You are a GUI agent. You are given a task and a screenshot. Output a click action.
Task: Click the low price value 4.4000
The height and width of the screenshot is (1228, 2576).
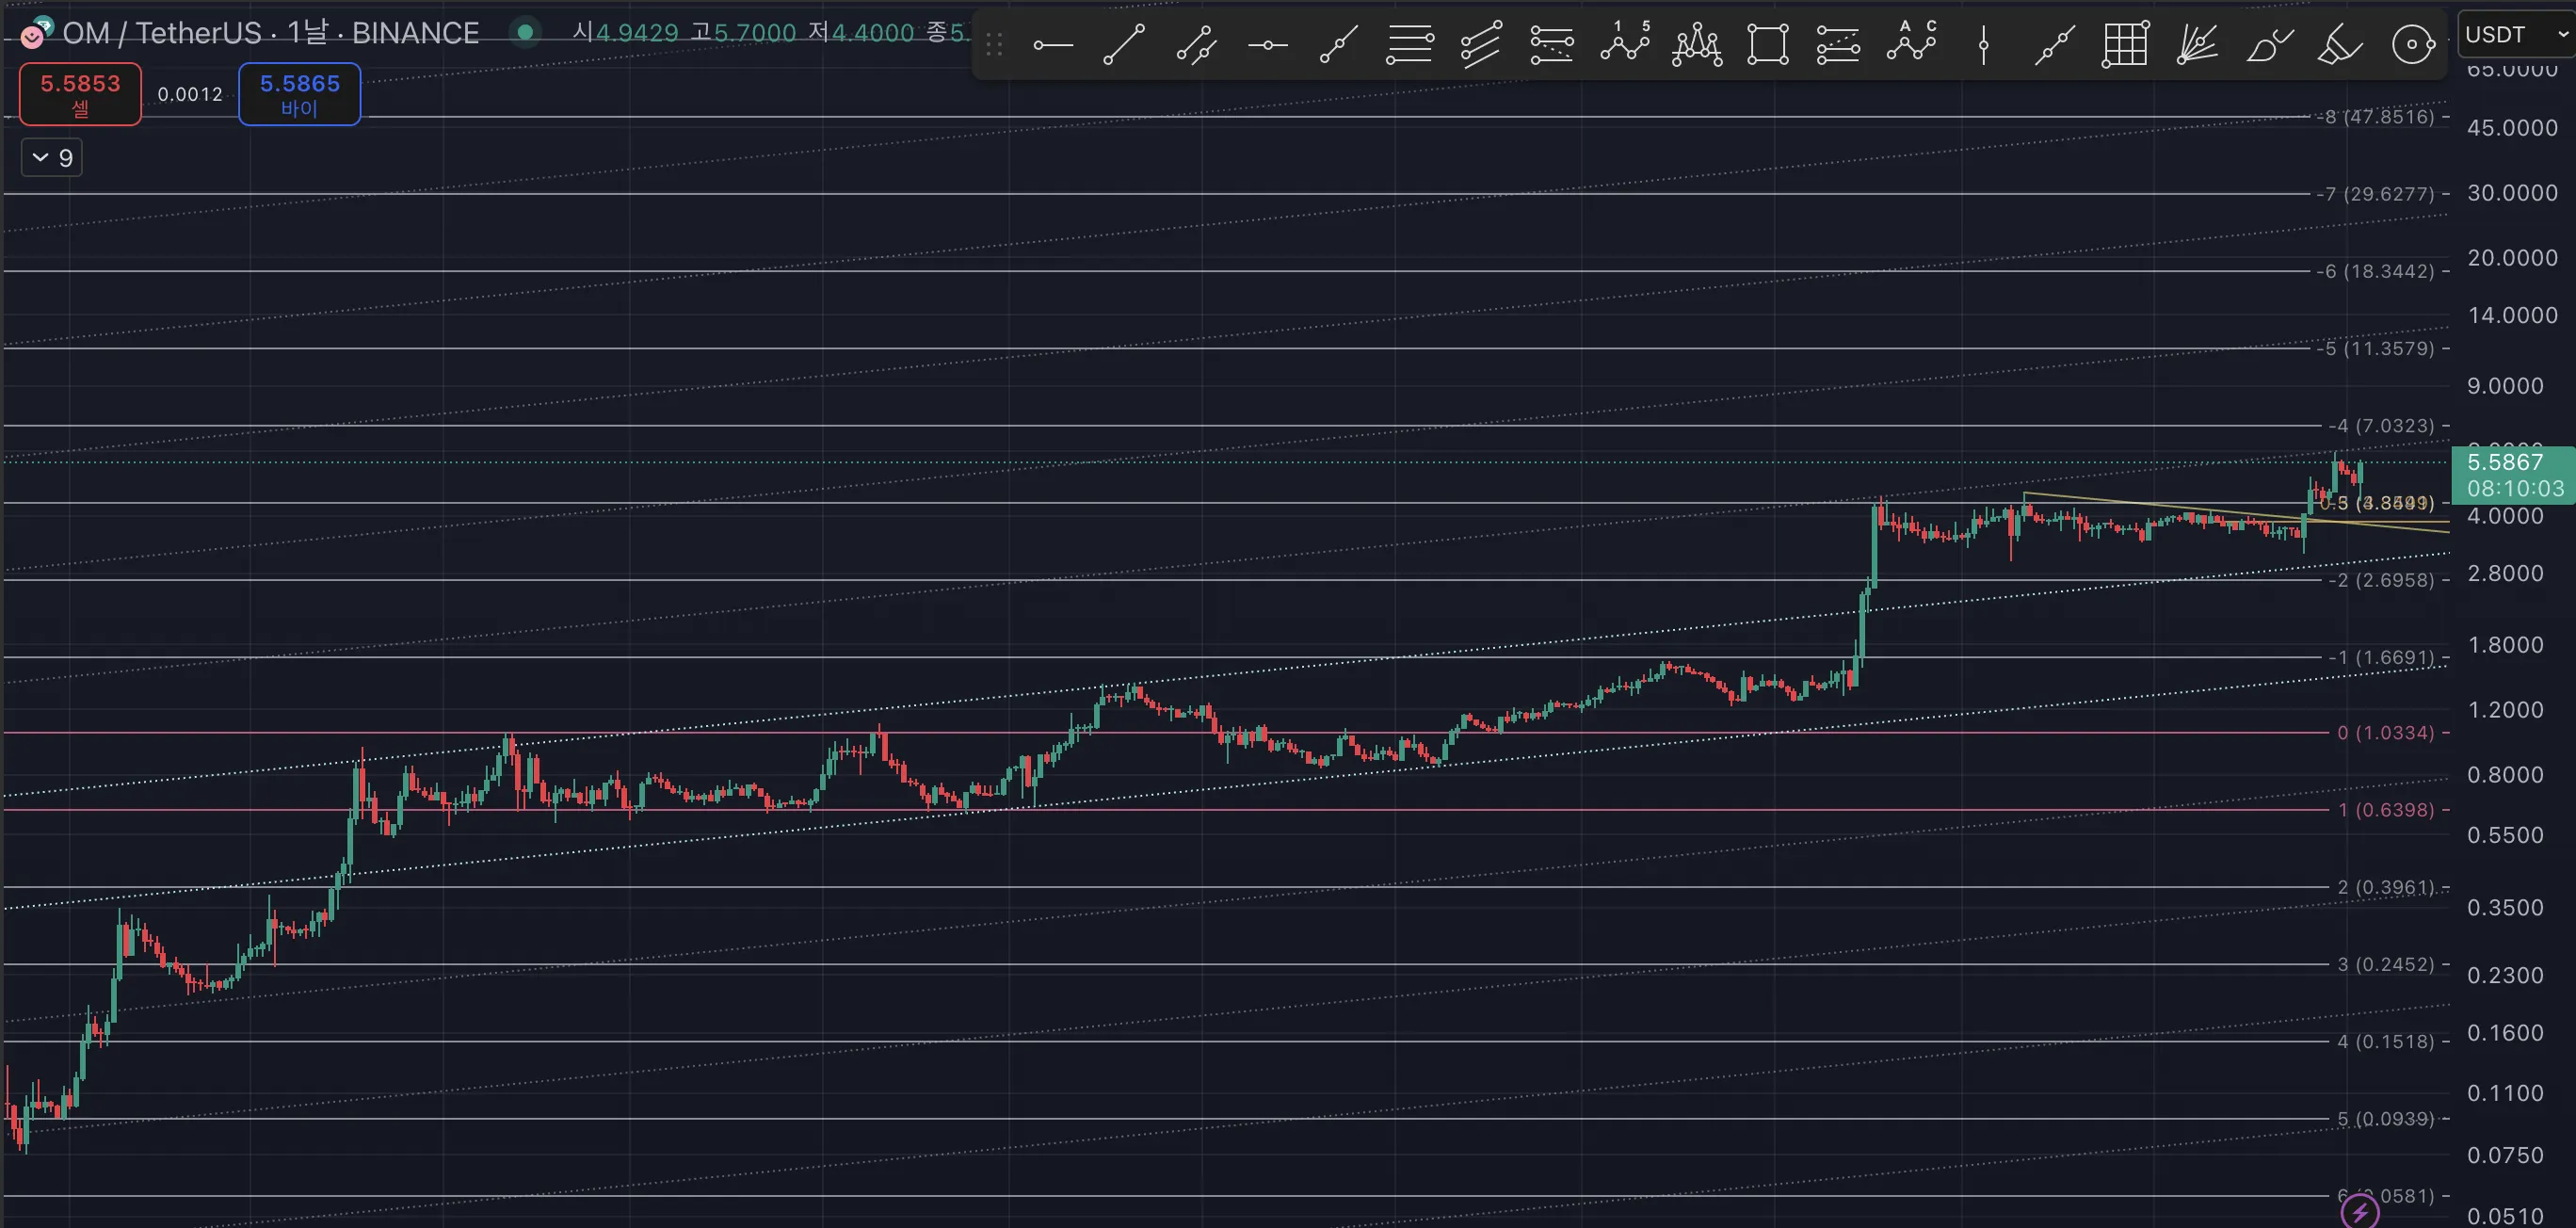pos(873,33)
